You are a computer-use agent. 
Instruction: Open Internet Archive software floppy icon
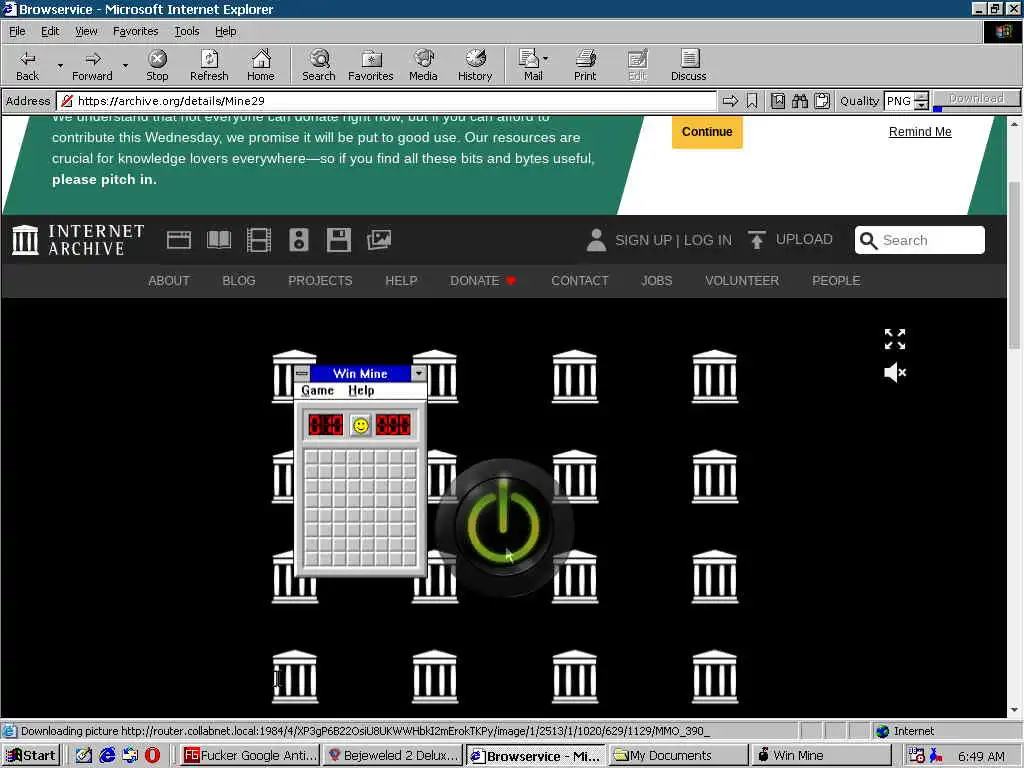(339, 240)
